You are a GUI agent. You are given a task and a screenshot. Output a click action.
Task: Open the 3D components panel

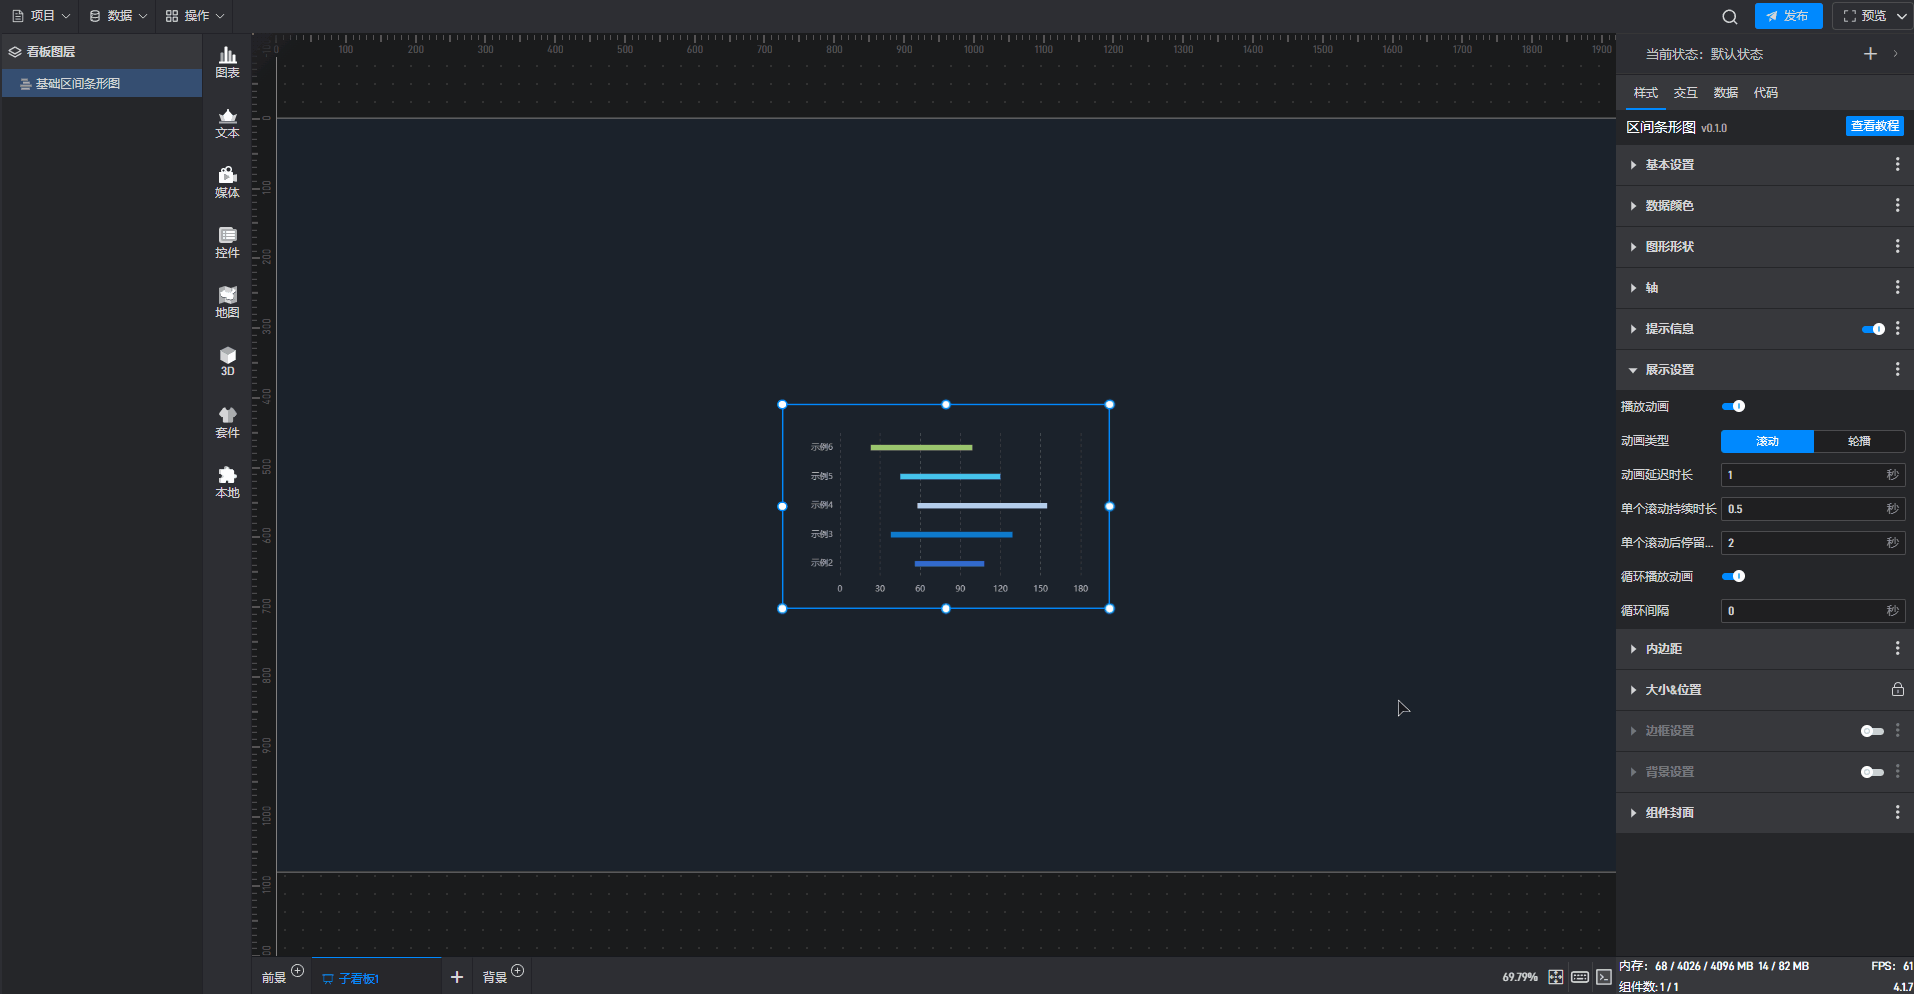point(227,362)
